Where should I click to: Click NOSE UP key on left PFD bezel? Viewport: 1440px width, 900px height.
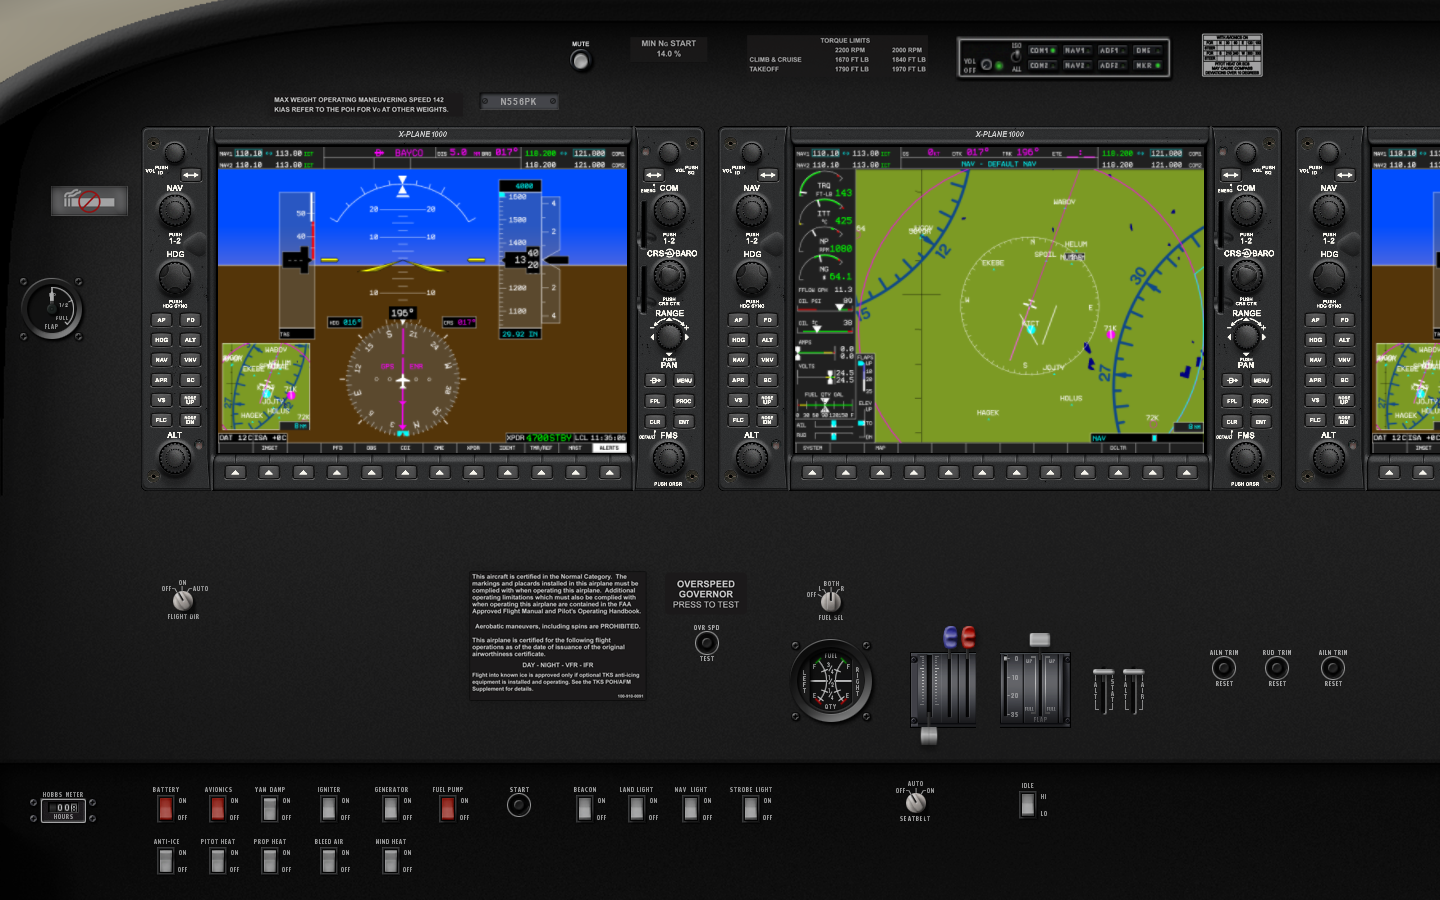pos(190,400)
